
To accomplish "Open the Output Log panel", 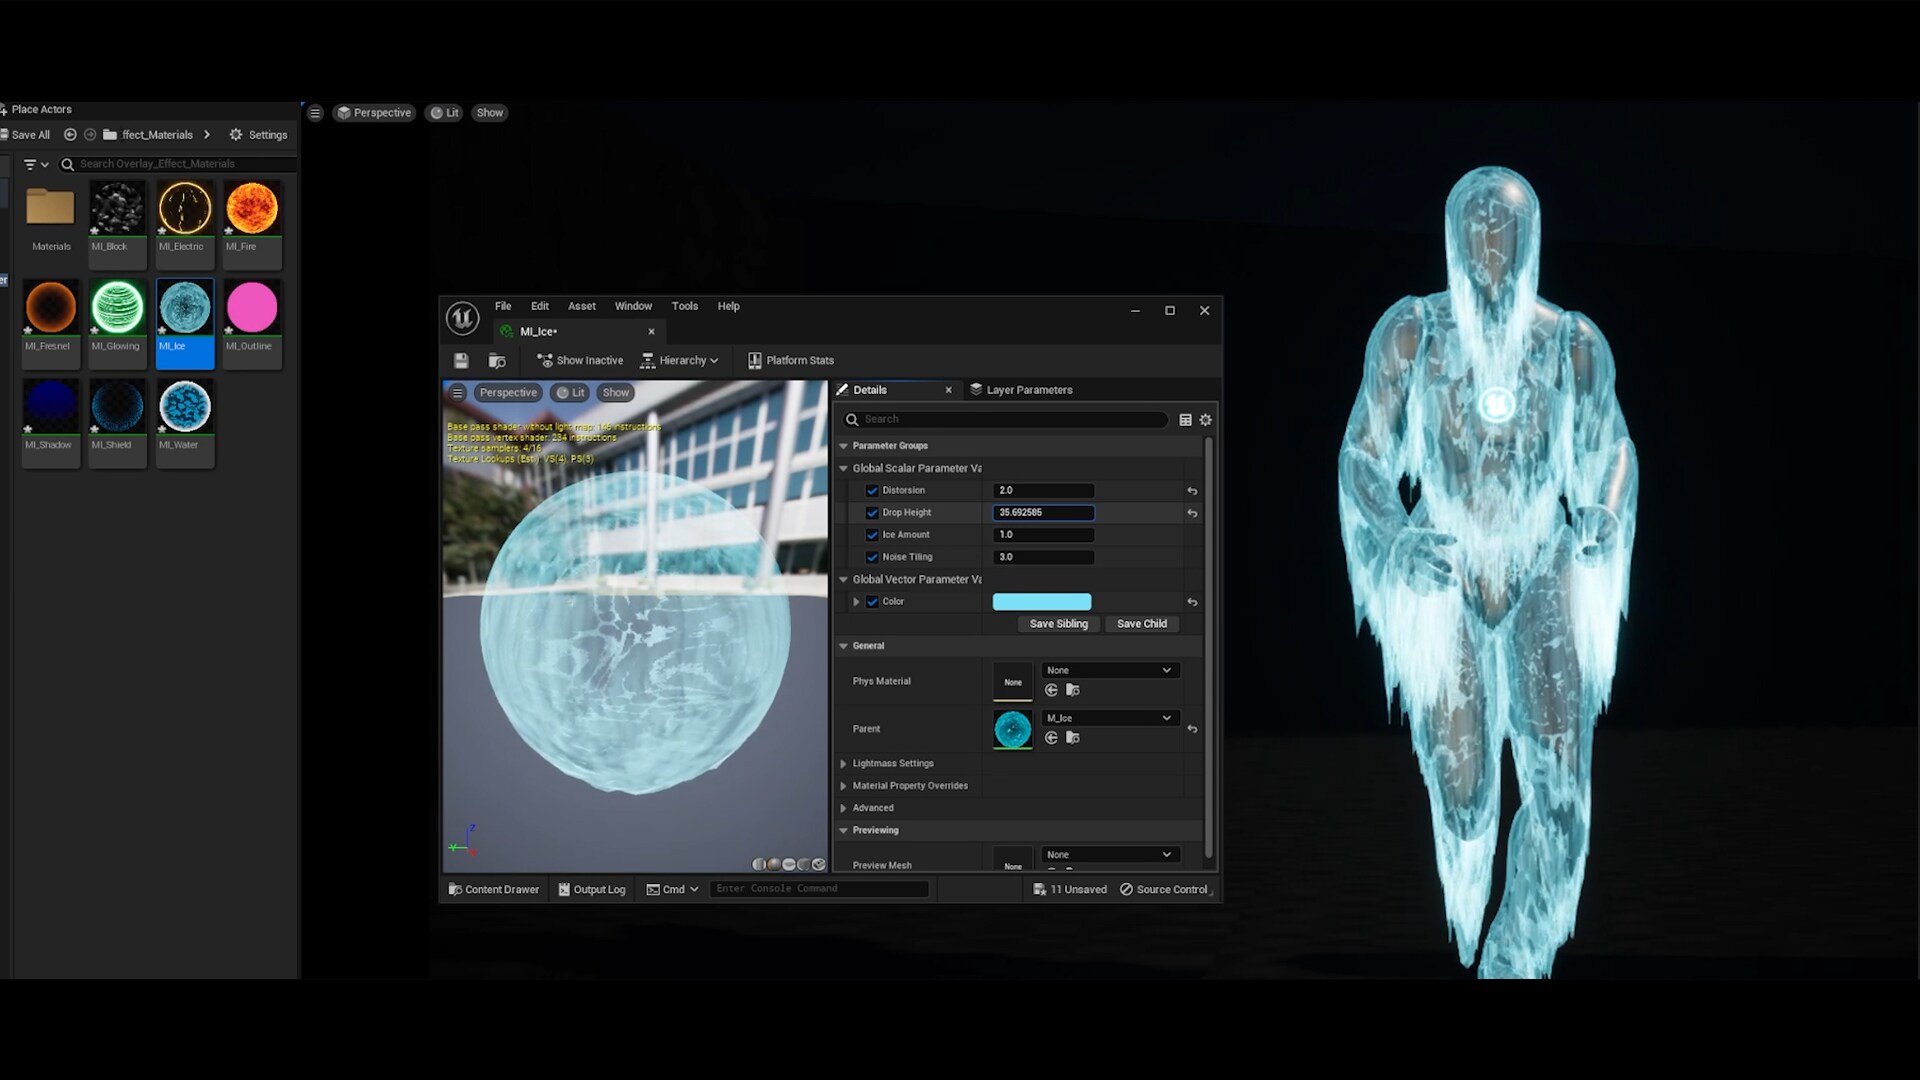I will [591, 888].
